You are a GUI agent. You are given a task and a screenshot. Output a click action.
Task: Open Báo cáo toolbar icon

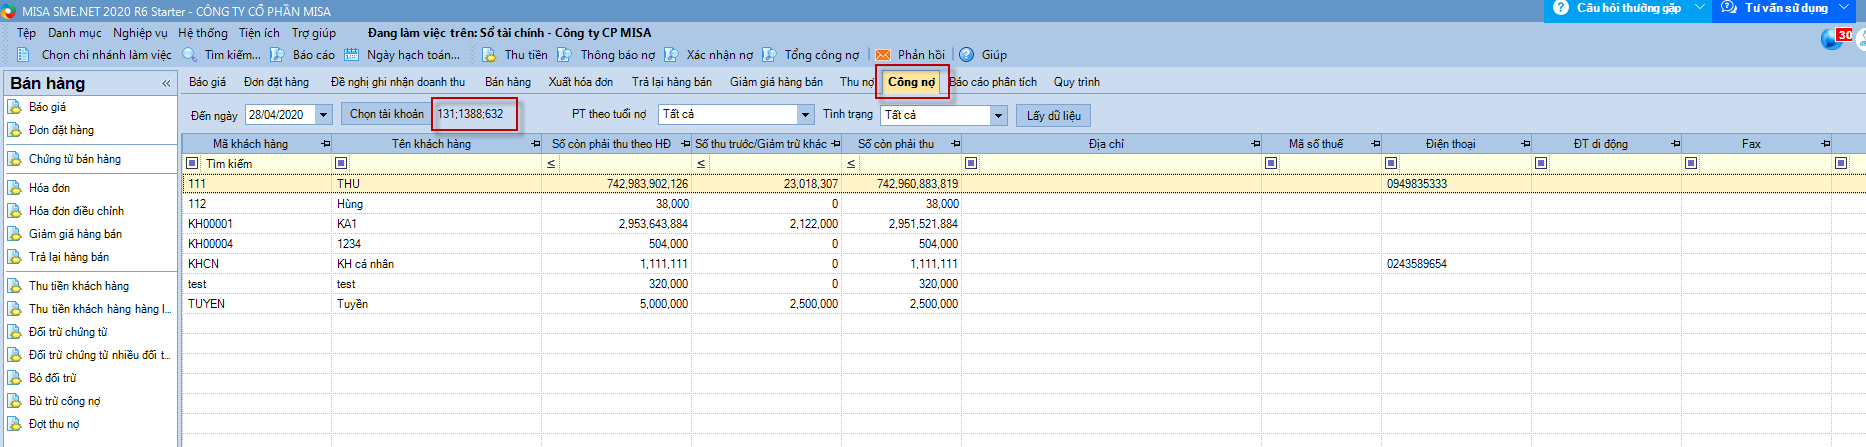[x=277, y=55]
